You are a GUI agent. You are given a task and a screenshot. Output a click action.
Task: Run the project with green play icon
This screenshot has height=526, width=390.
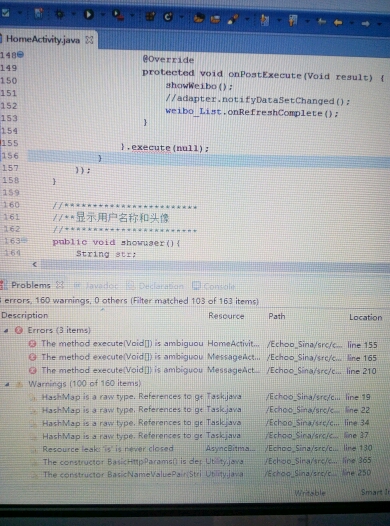(x=89, y=14)
